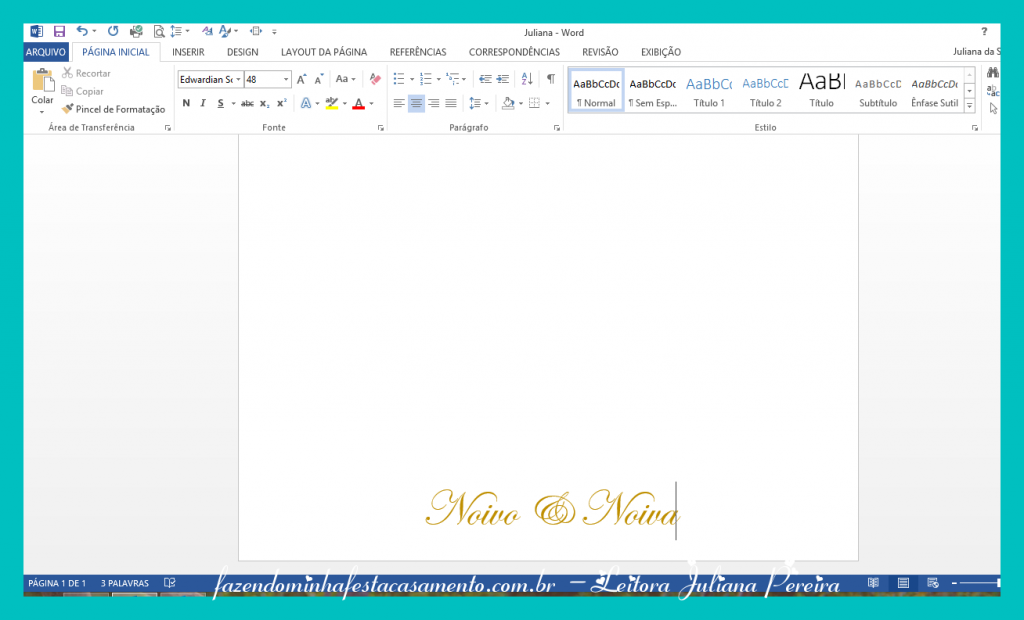Click the Undo arrow in the quick access toolbar
Image resolution: width=1024 pixels, height=620 pixels.
coord(82,31)
